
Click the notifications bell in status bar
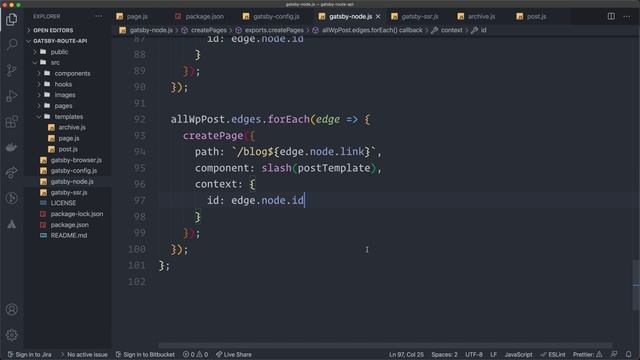(x=629, y=354)
